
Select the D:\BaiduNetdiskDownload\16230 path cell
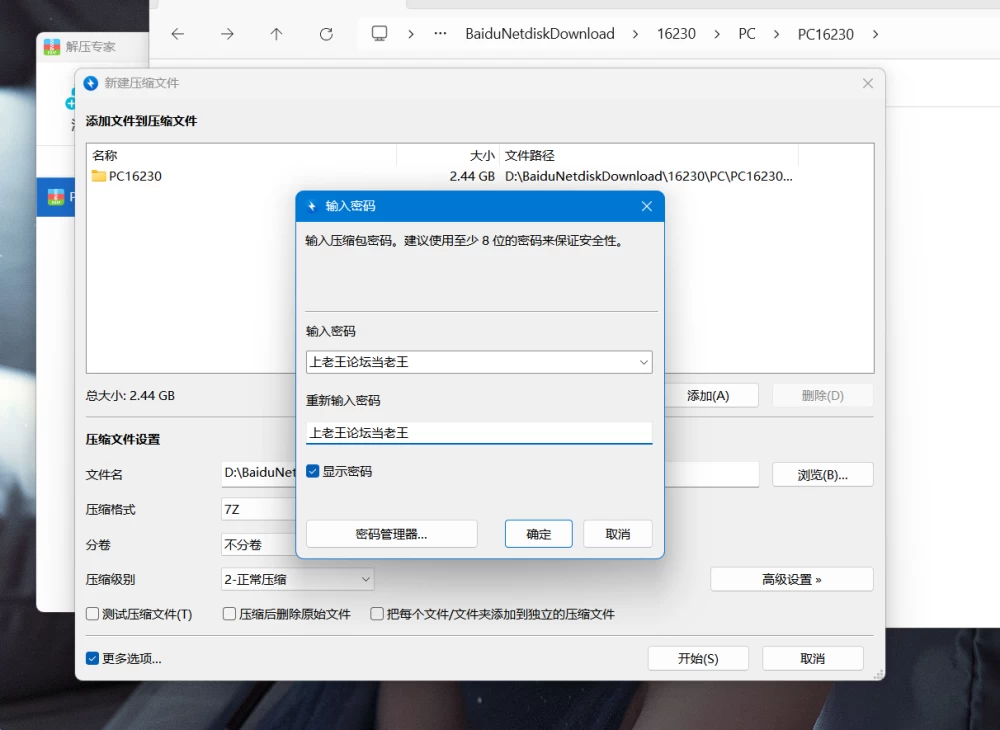pyautogui.click(x=649, y=176)
